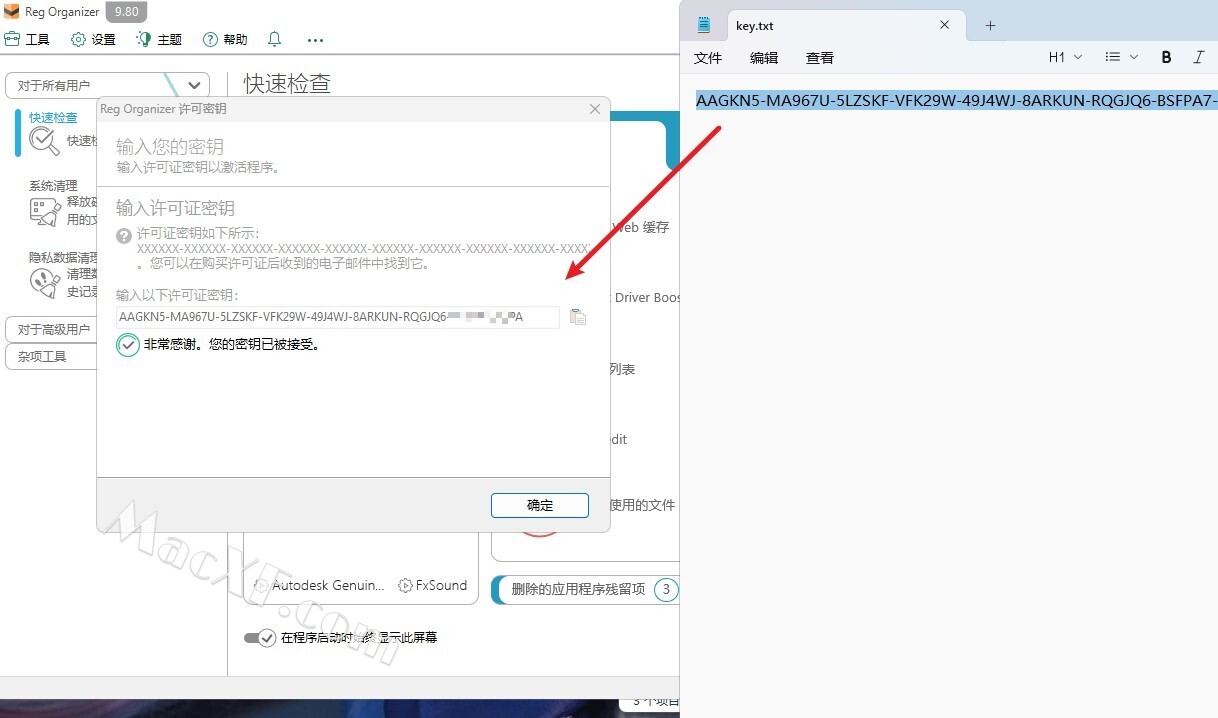The width and height of the screenshot is (1218, 718).
Task: Open the 文件 menu in Notepad
Action: point(708,58)
